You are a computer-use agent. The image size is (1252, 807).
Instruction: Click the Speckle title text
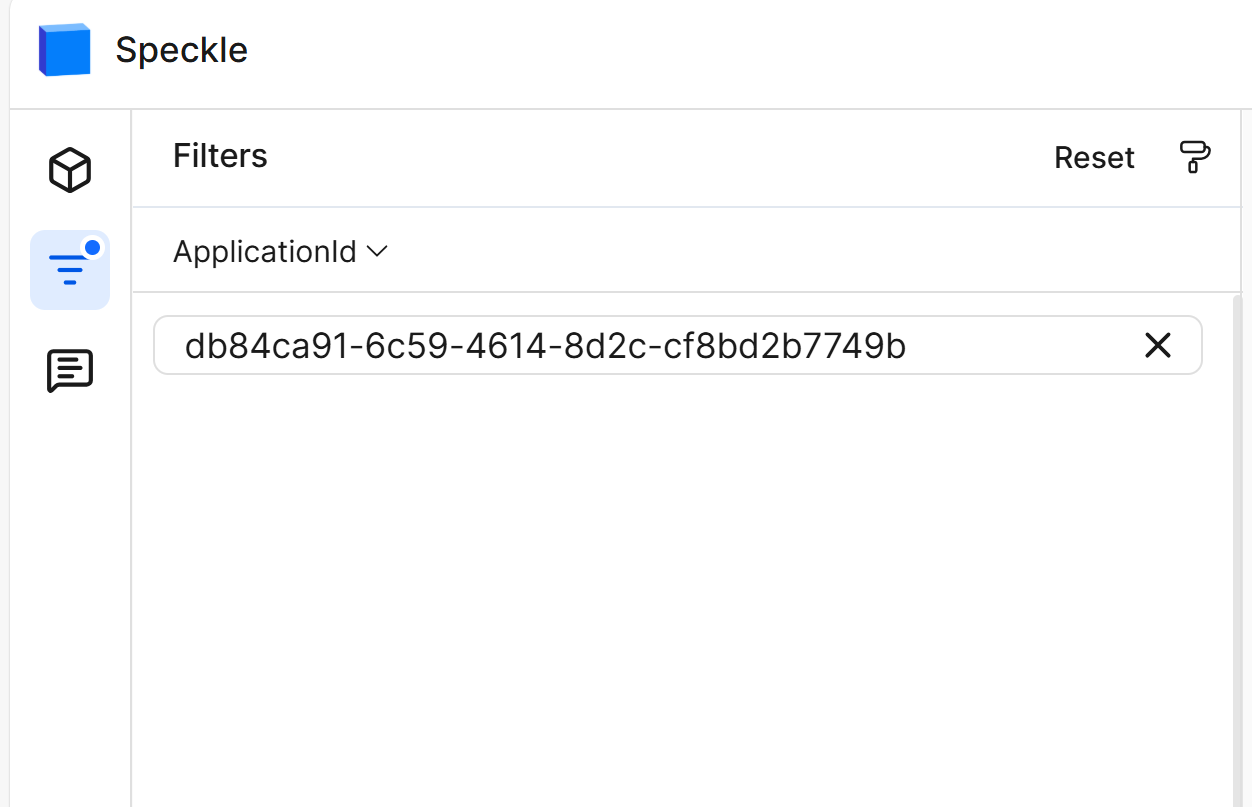pos(181,50)
